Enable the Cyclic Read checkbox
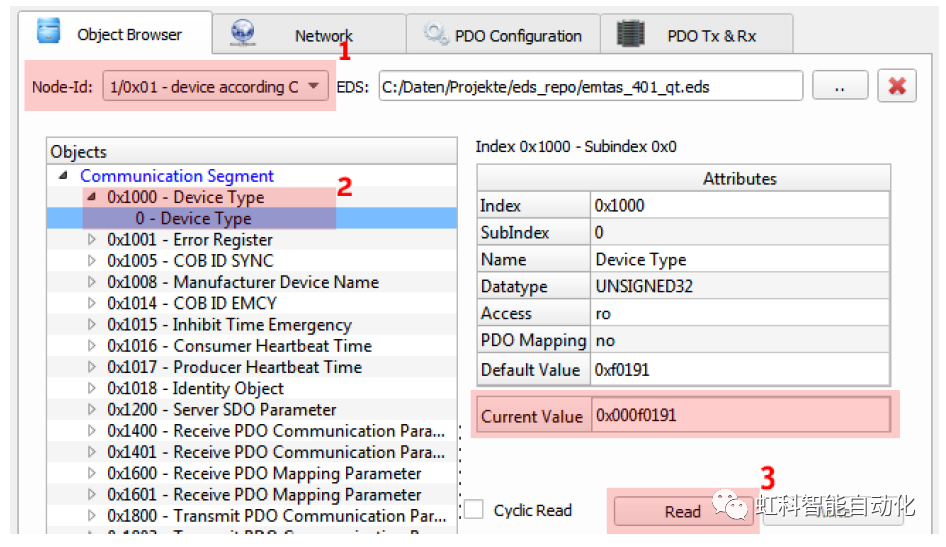Viewport: 946px width, 547px height. pos(474,510)
